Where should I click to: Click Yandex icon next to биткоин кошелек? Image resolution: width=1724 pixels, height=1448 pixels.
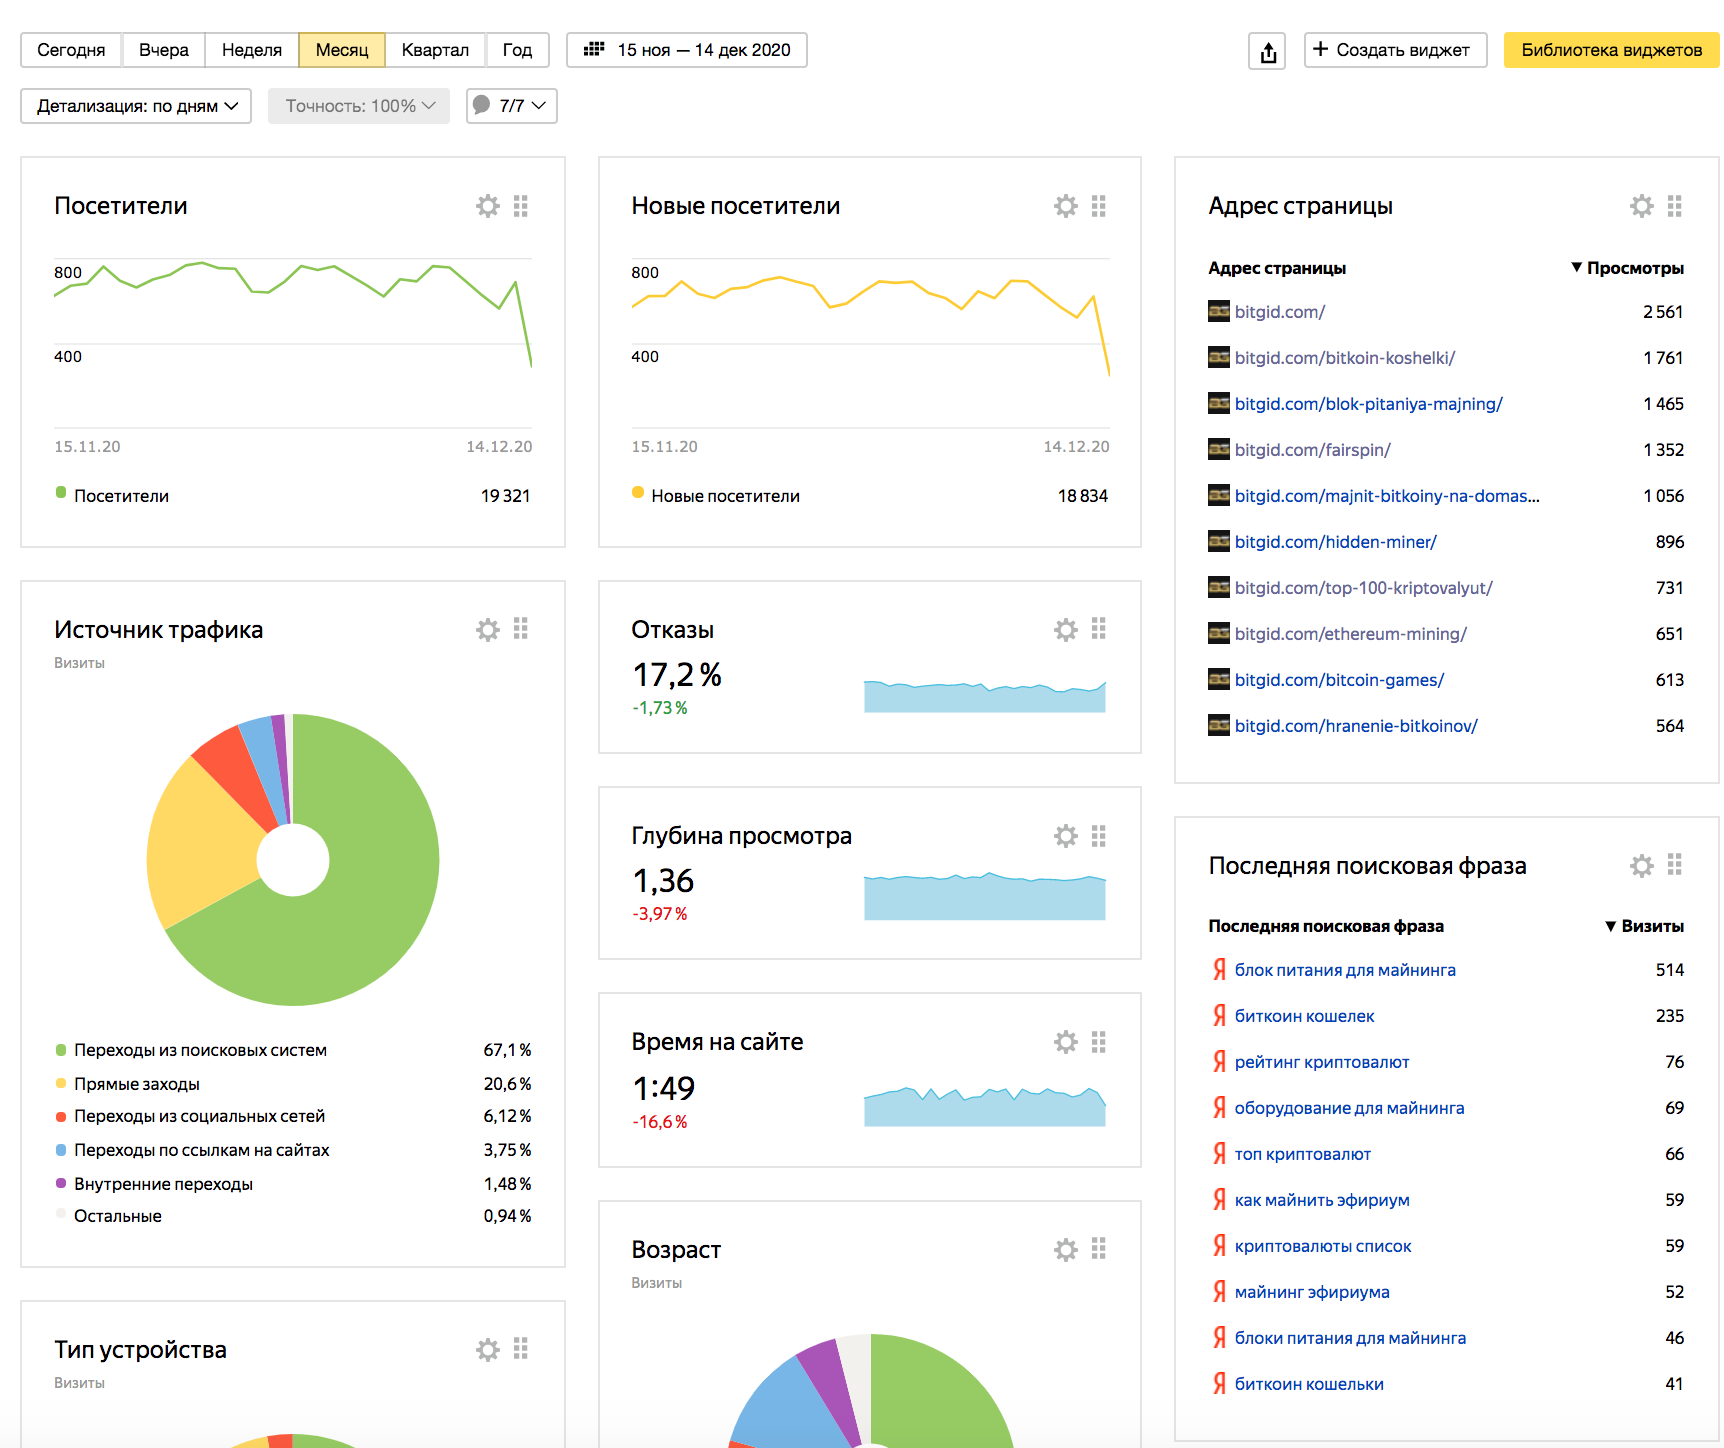pos(1219,1016)
